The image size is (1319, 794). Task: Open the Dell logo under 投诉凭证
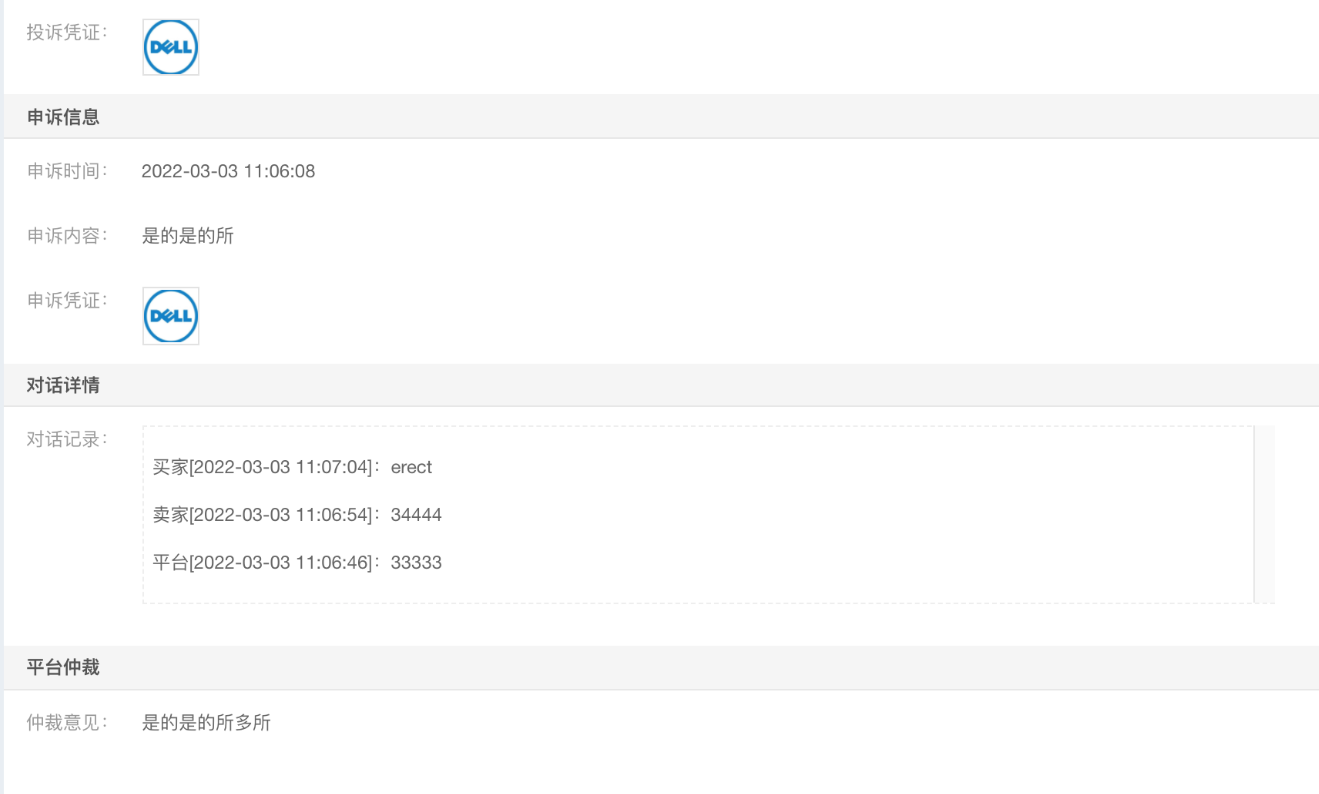(171, 47)
